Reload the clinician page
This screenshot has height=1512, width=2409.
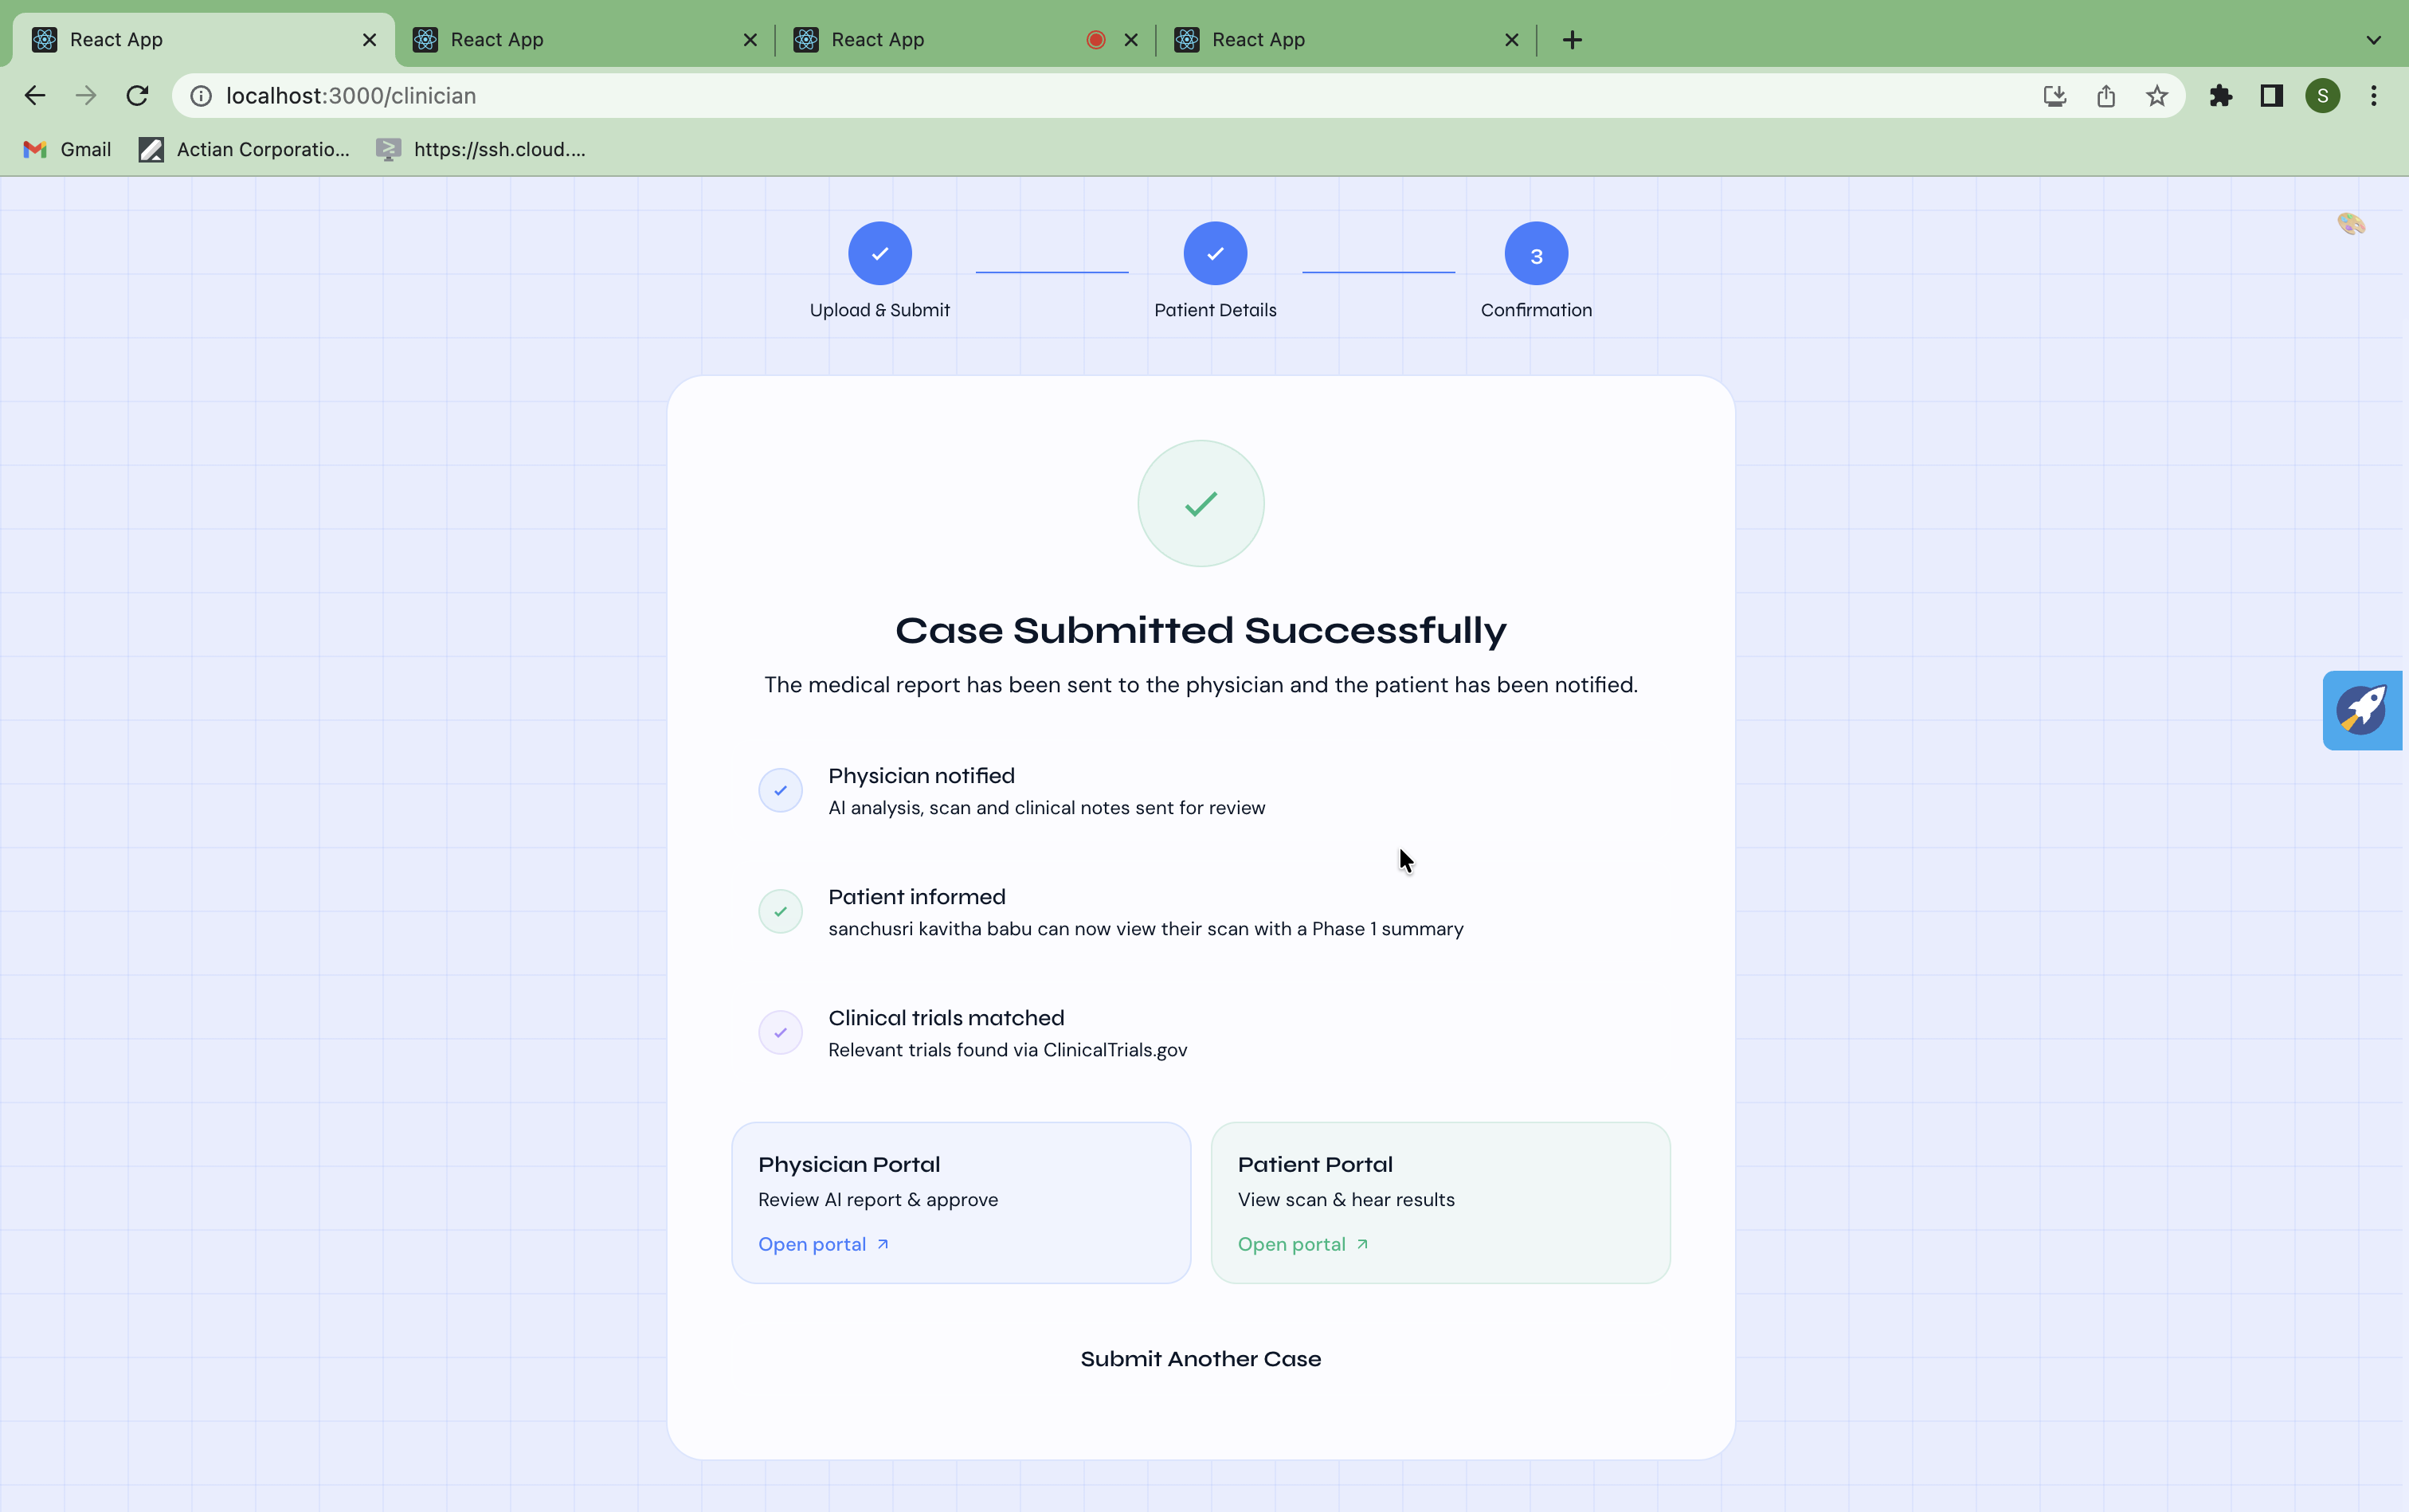(x=137, y=96)
